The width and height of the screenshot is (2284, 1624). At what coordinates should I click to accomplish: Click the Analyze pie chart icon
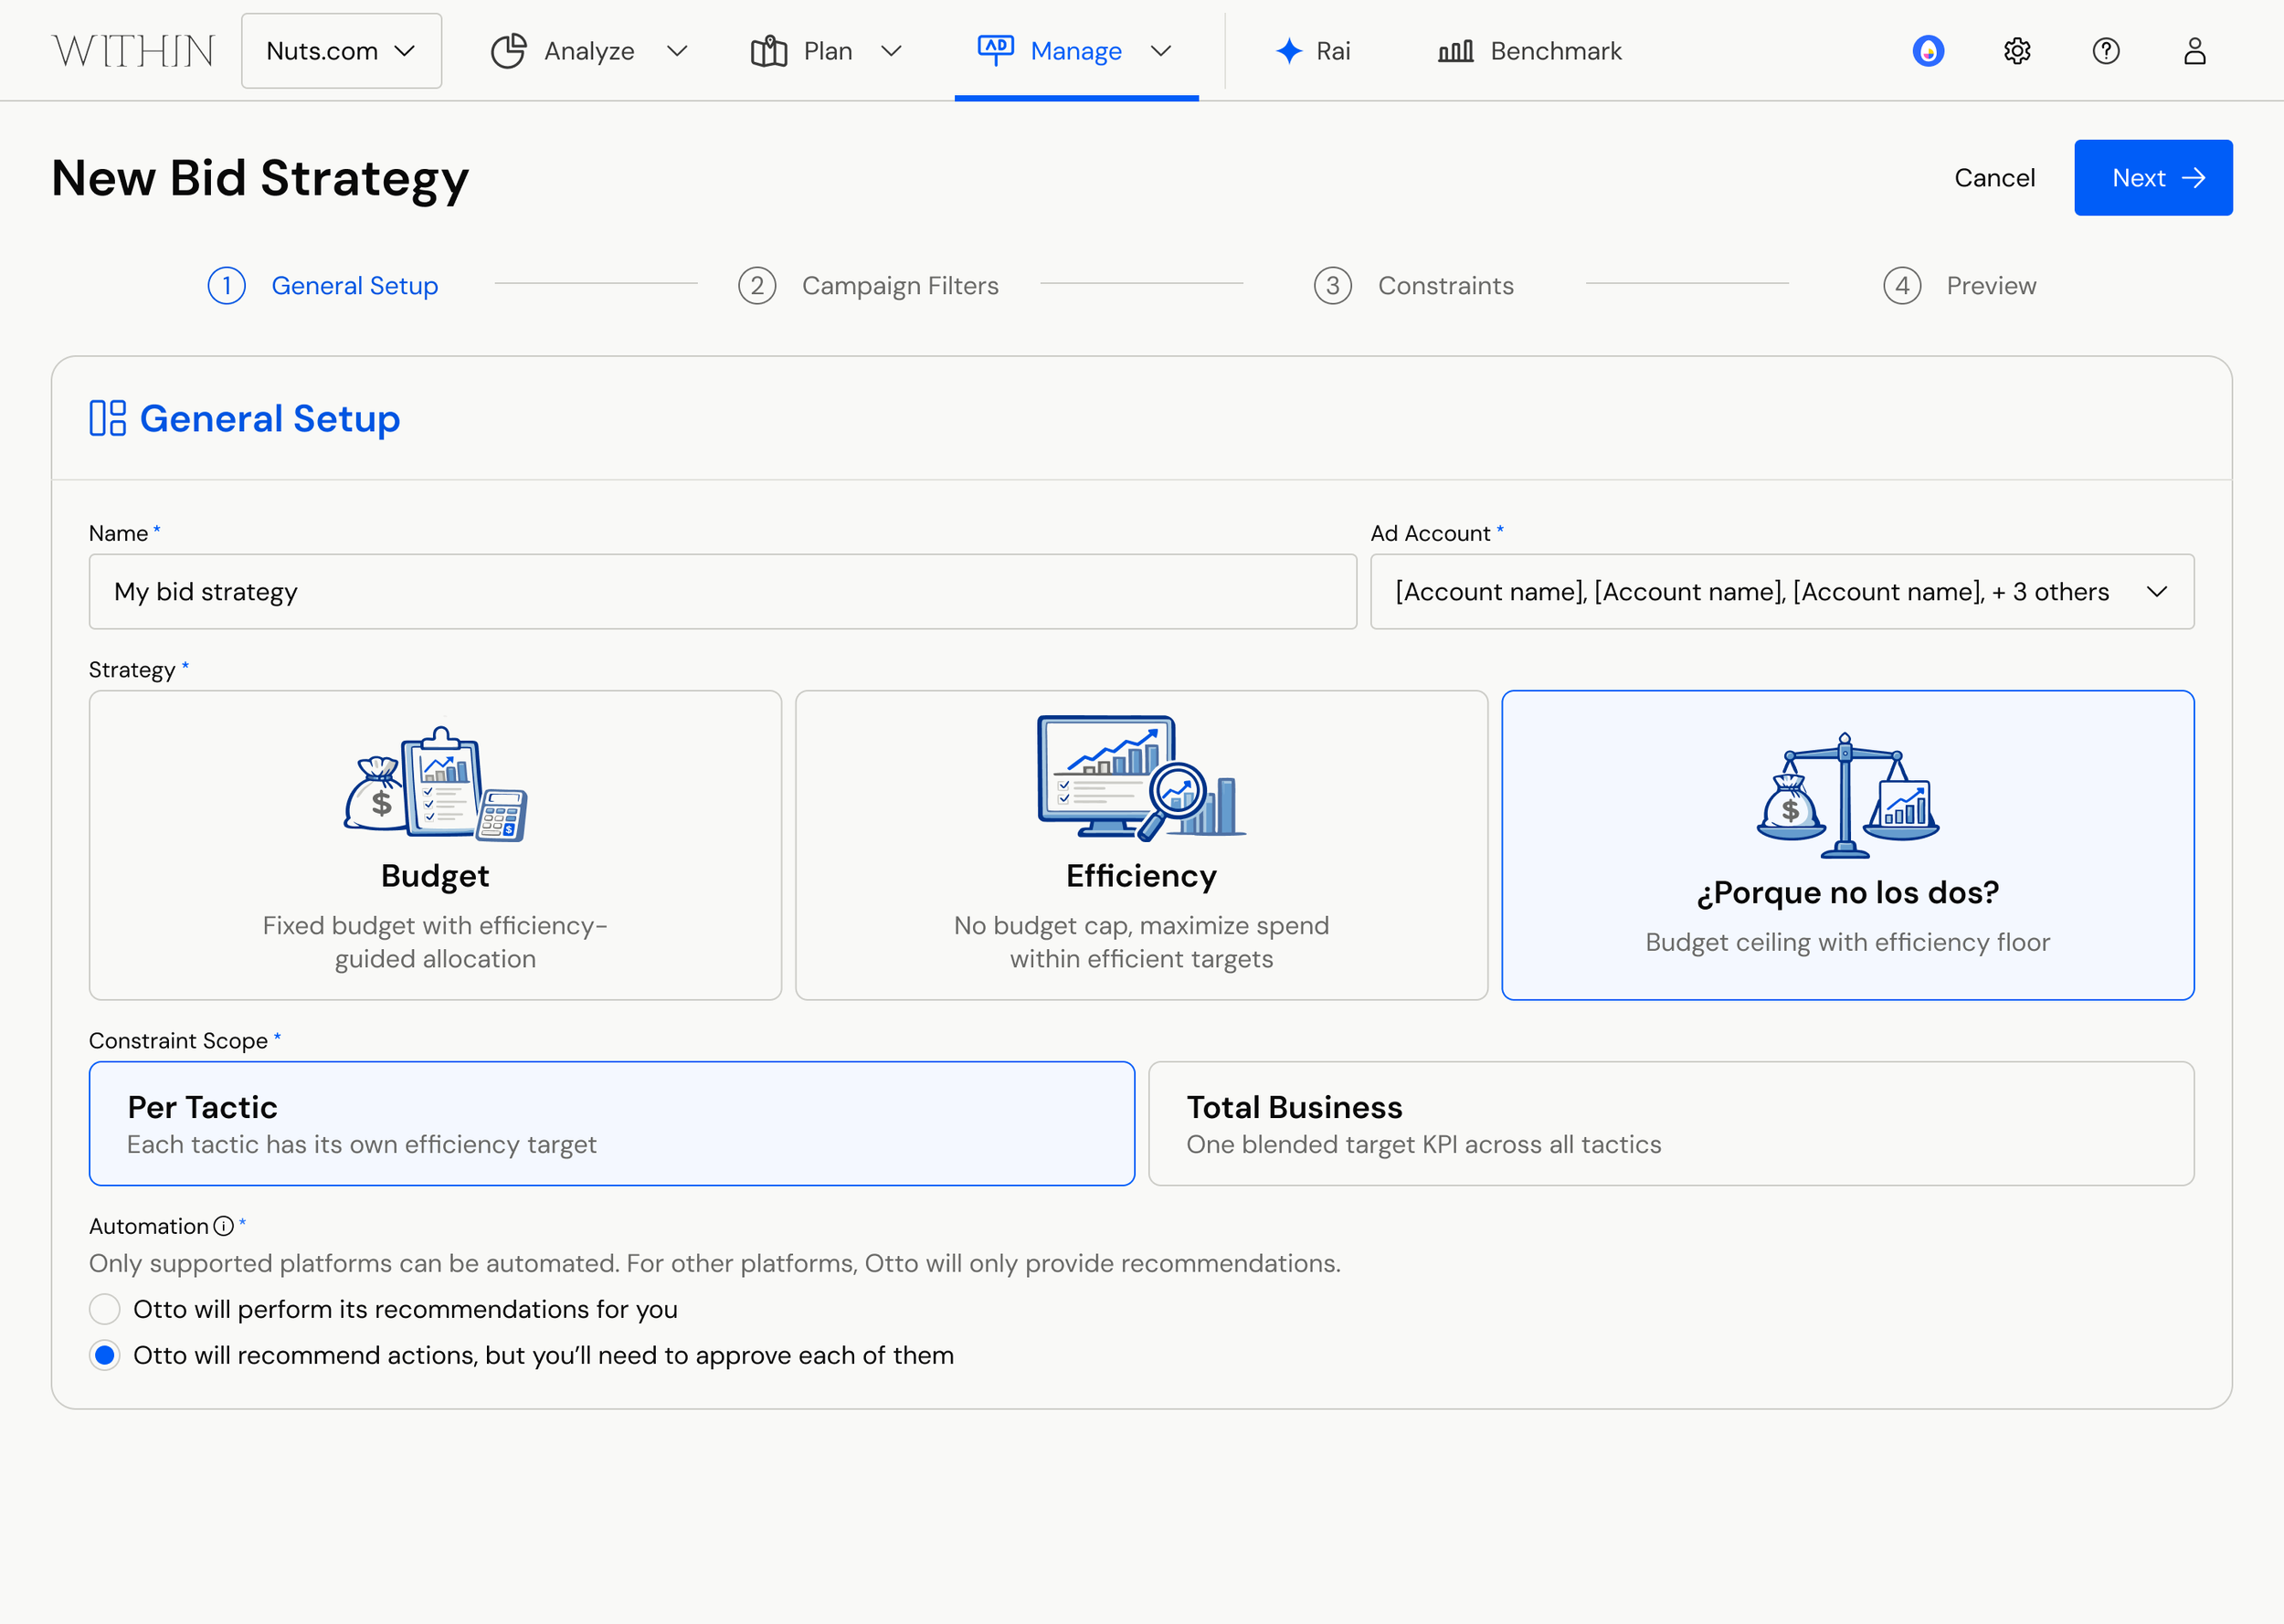(508, 51)
